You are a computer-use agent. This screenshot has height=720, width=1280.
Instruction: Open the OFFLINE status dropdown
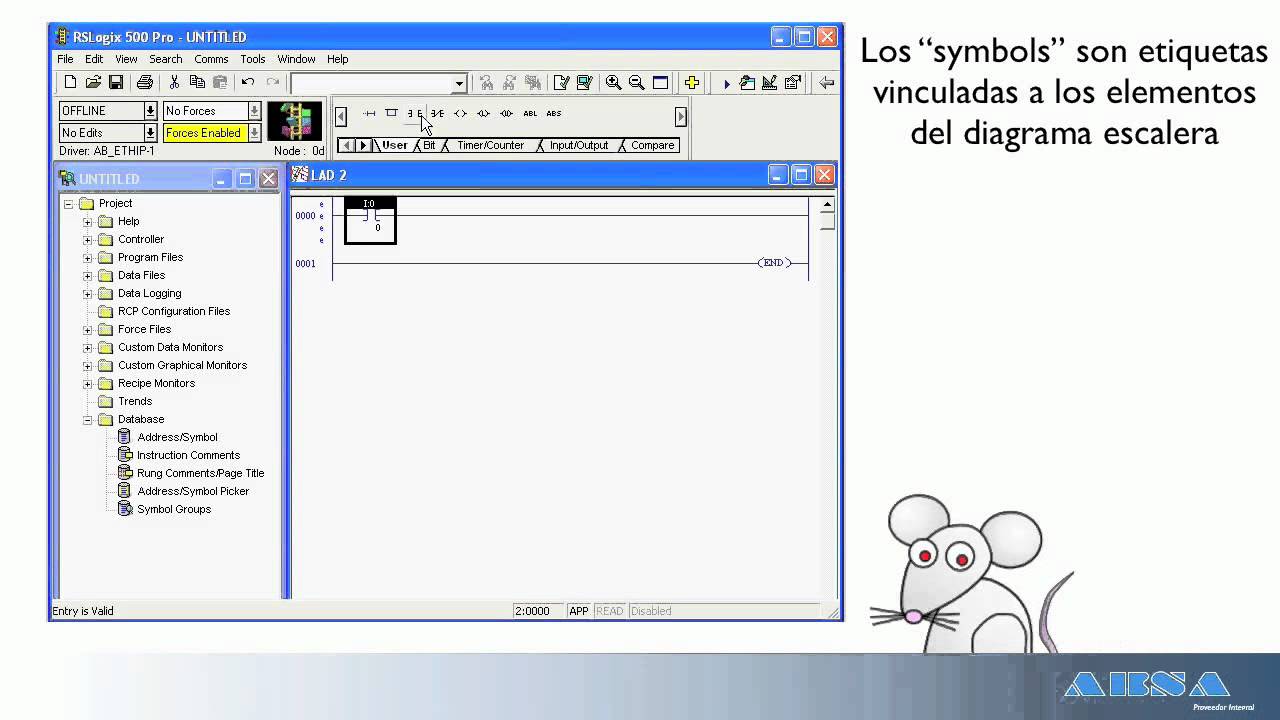[x=150, y=111]
